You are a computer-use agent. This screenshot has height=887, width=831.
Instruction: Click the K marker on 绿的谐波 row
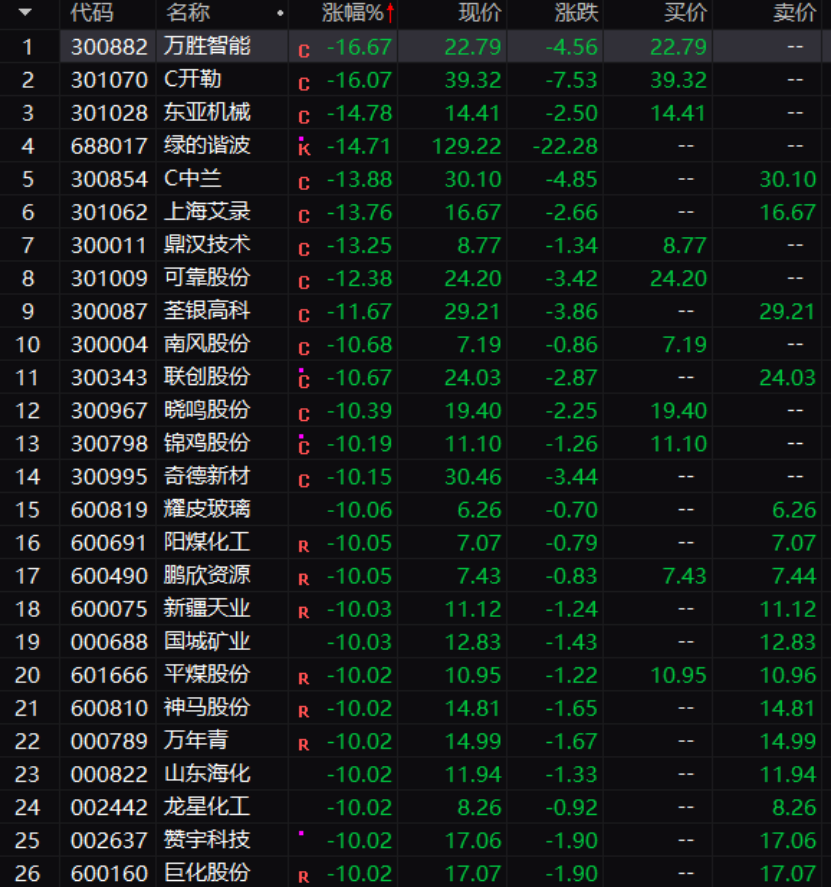pos(304,149)
